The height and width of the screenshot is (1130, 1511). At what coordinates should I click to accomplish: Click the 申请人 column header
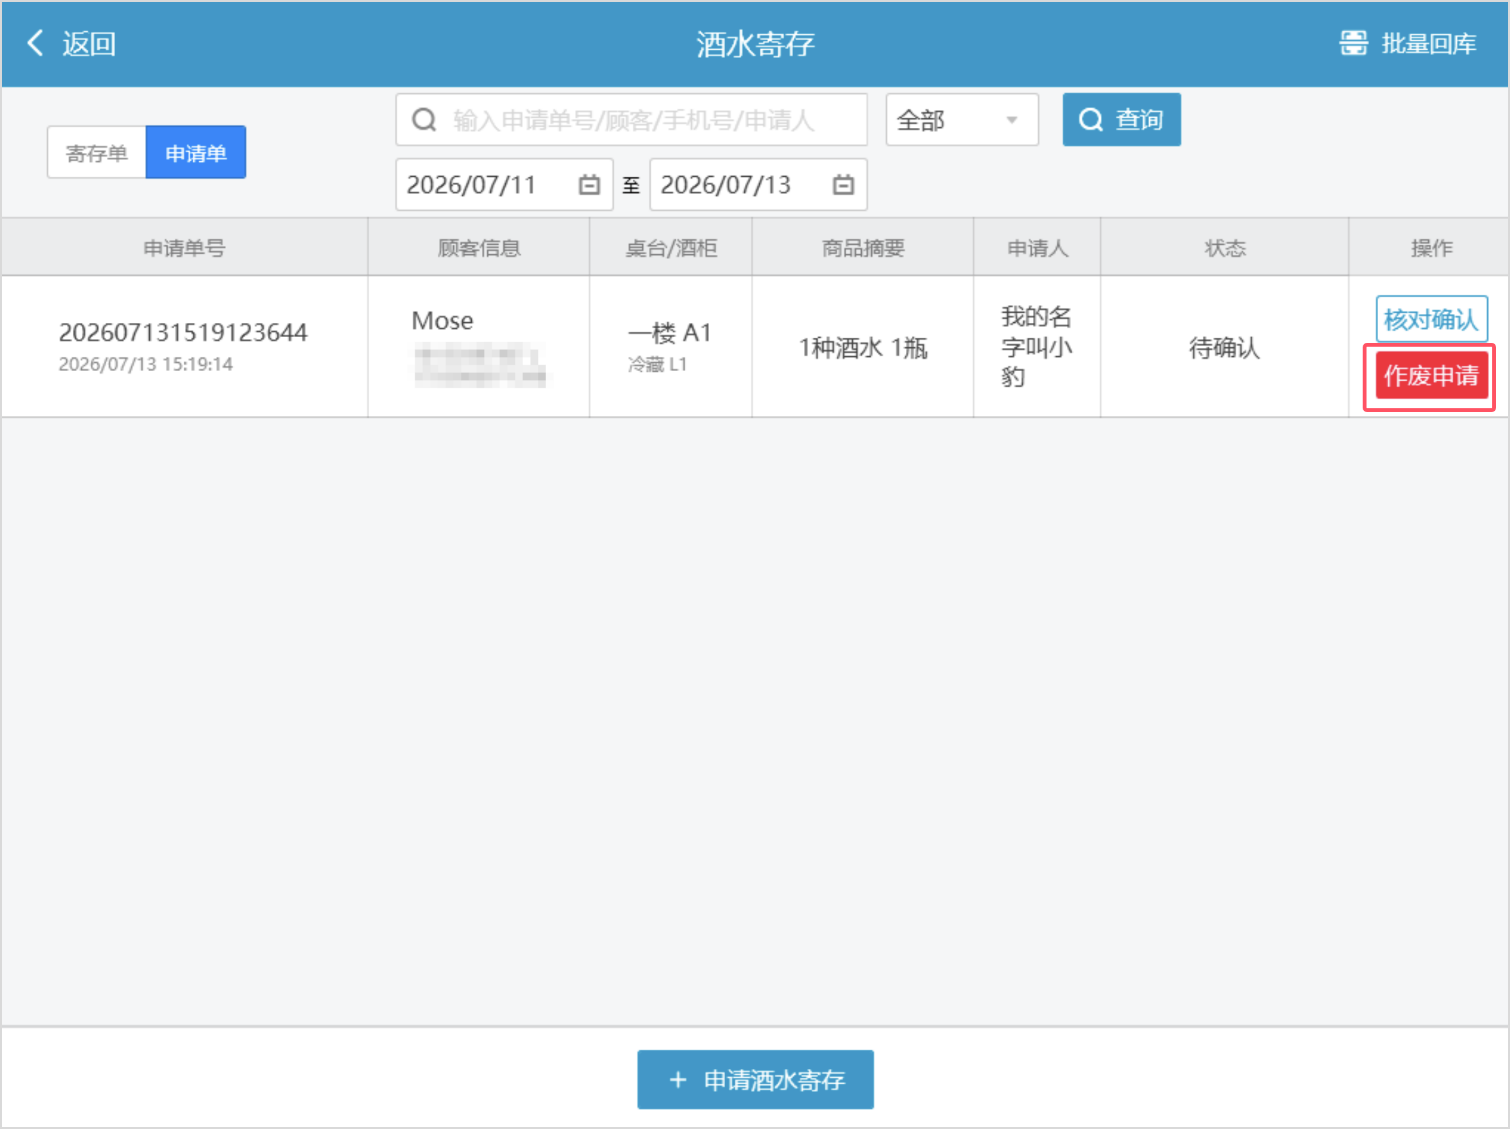pyautogui.click(x=1037, y=248)
